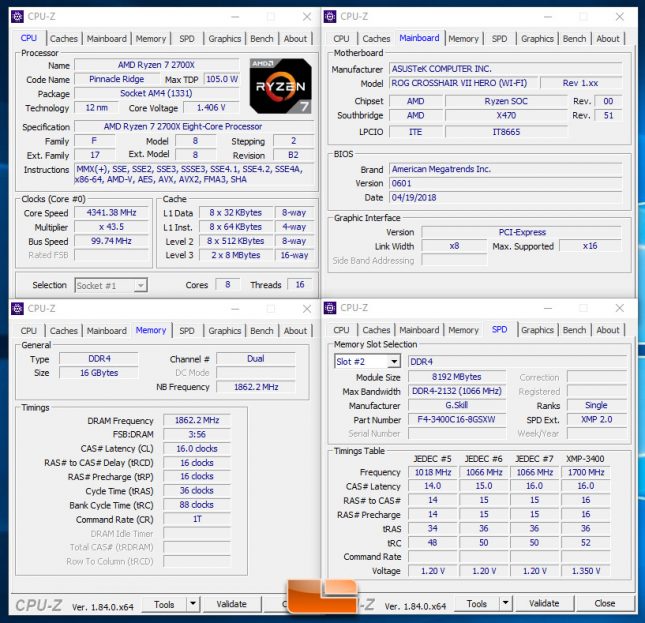
Task: Select Graphics tab in Mainboard window
Action: click(537, 39)
